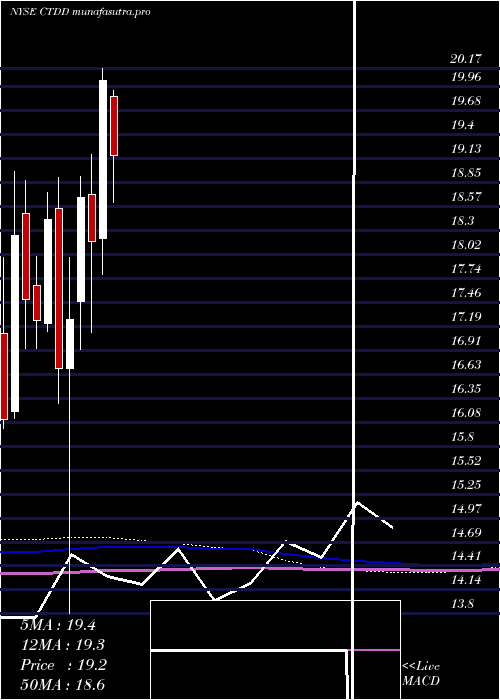Click the <<Live MACD label
The width and height of the screenshot is (500, 700).
coord(421,674)
